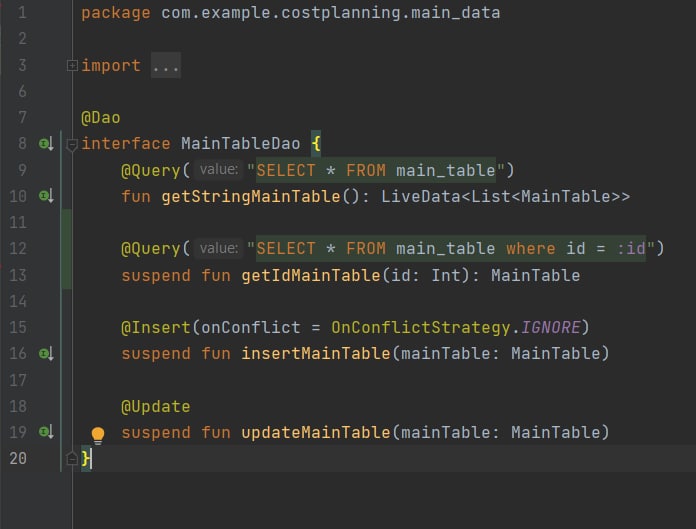Click the updateMainTable function name
Viewport: 696px width, 529px height.
coord(316,432)
